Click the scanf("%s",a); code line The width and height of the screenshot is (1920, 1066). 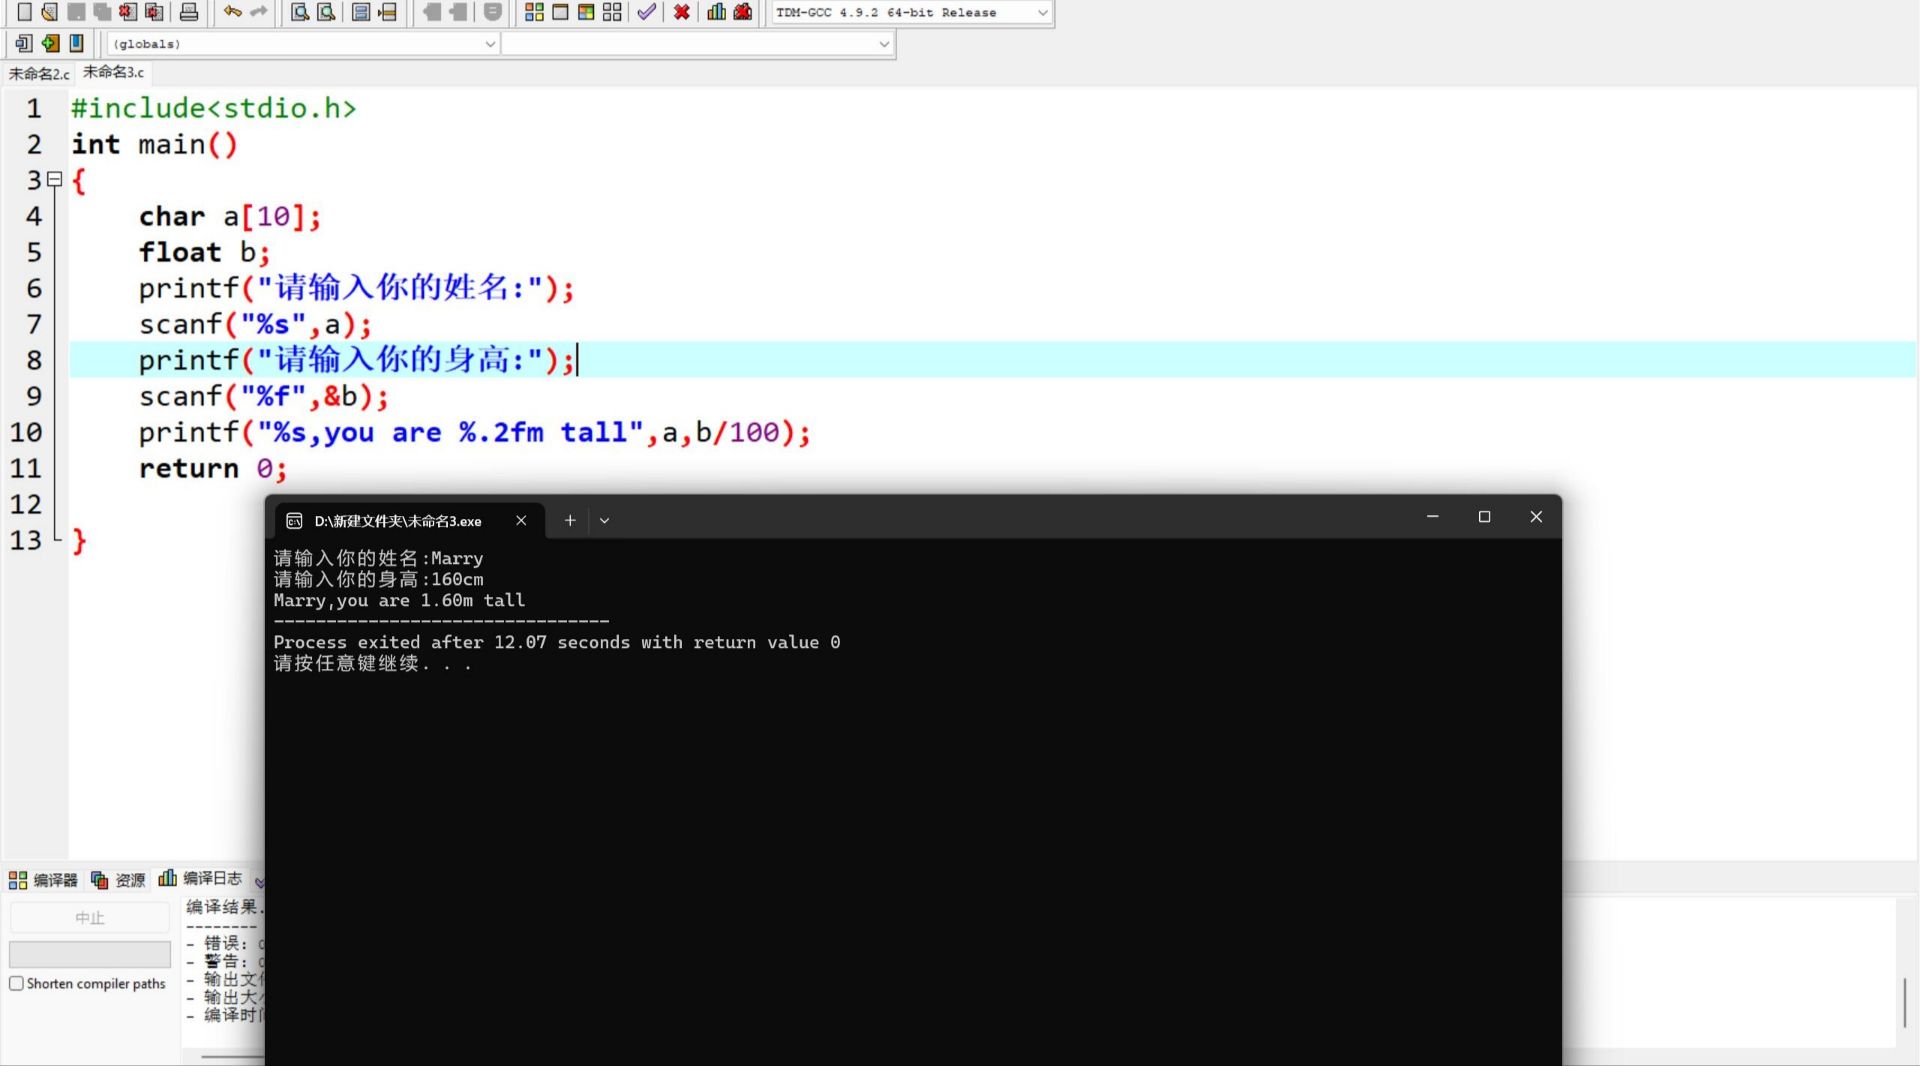coord(255,324)
